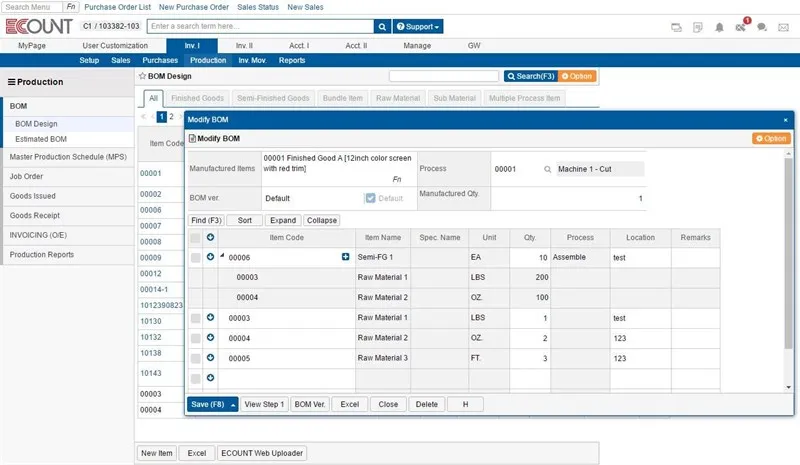Check the select-all checkbox in grid header

pos(195,237)
